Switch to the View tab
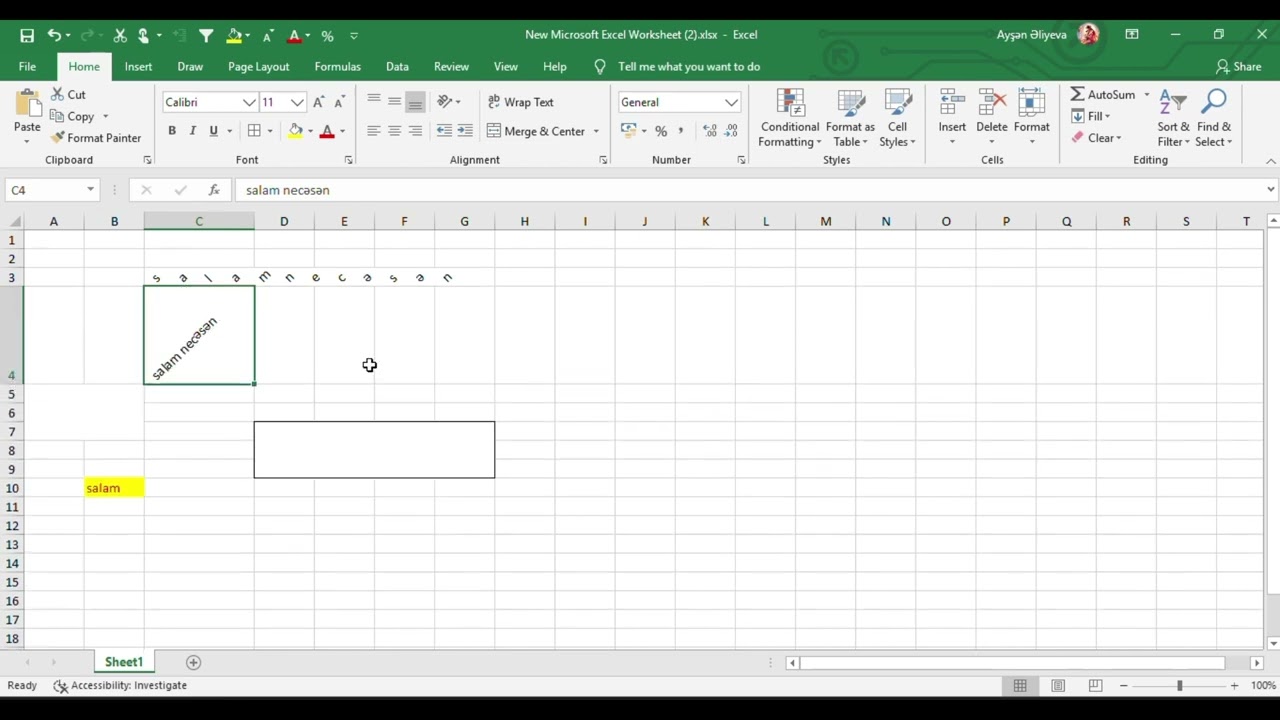 [x=506, y=66]
